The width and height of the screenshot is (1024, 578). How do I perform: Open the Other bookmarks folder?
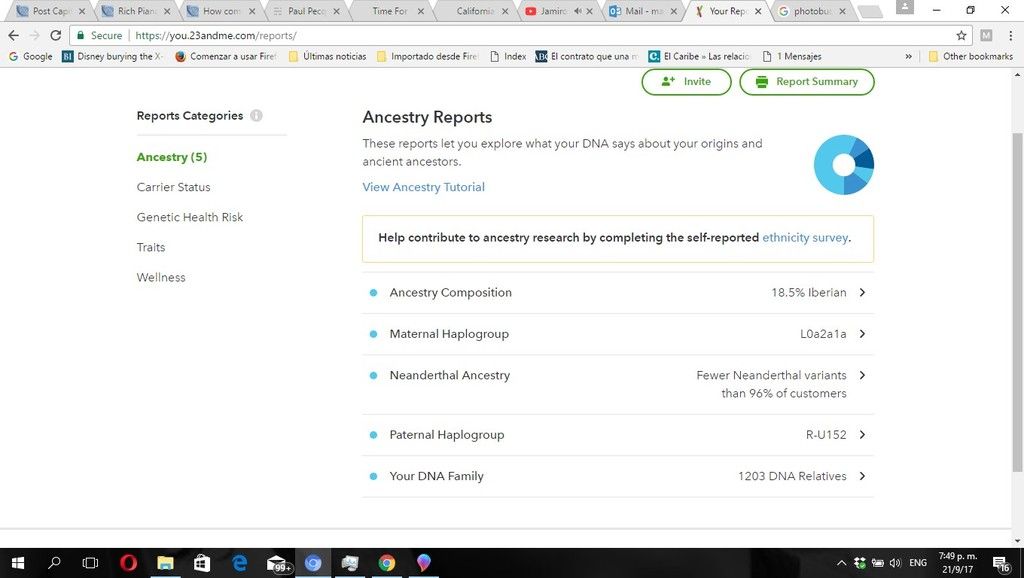click(970, 56)
